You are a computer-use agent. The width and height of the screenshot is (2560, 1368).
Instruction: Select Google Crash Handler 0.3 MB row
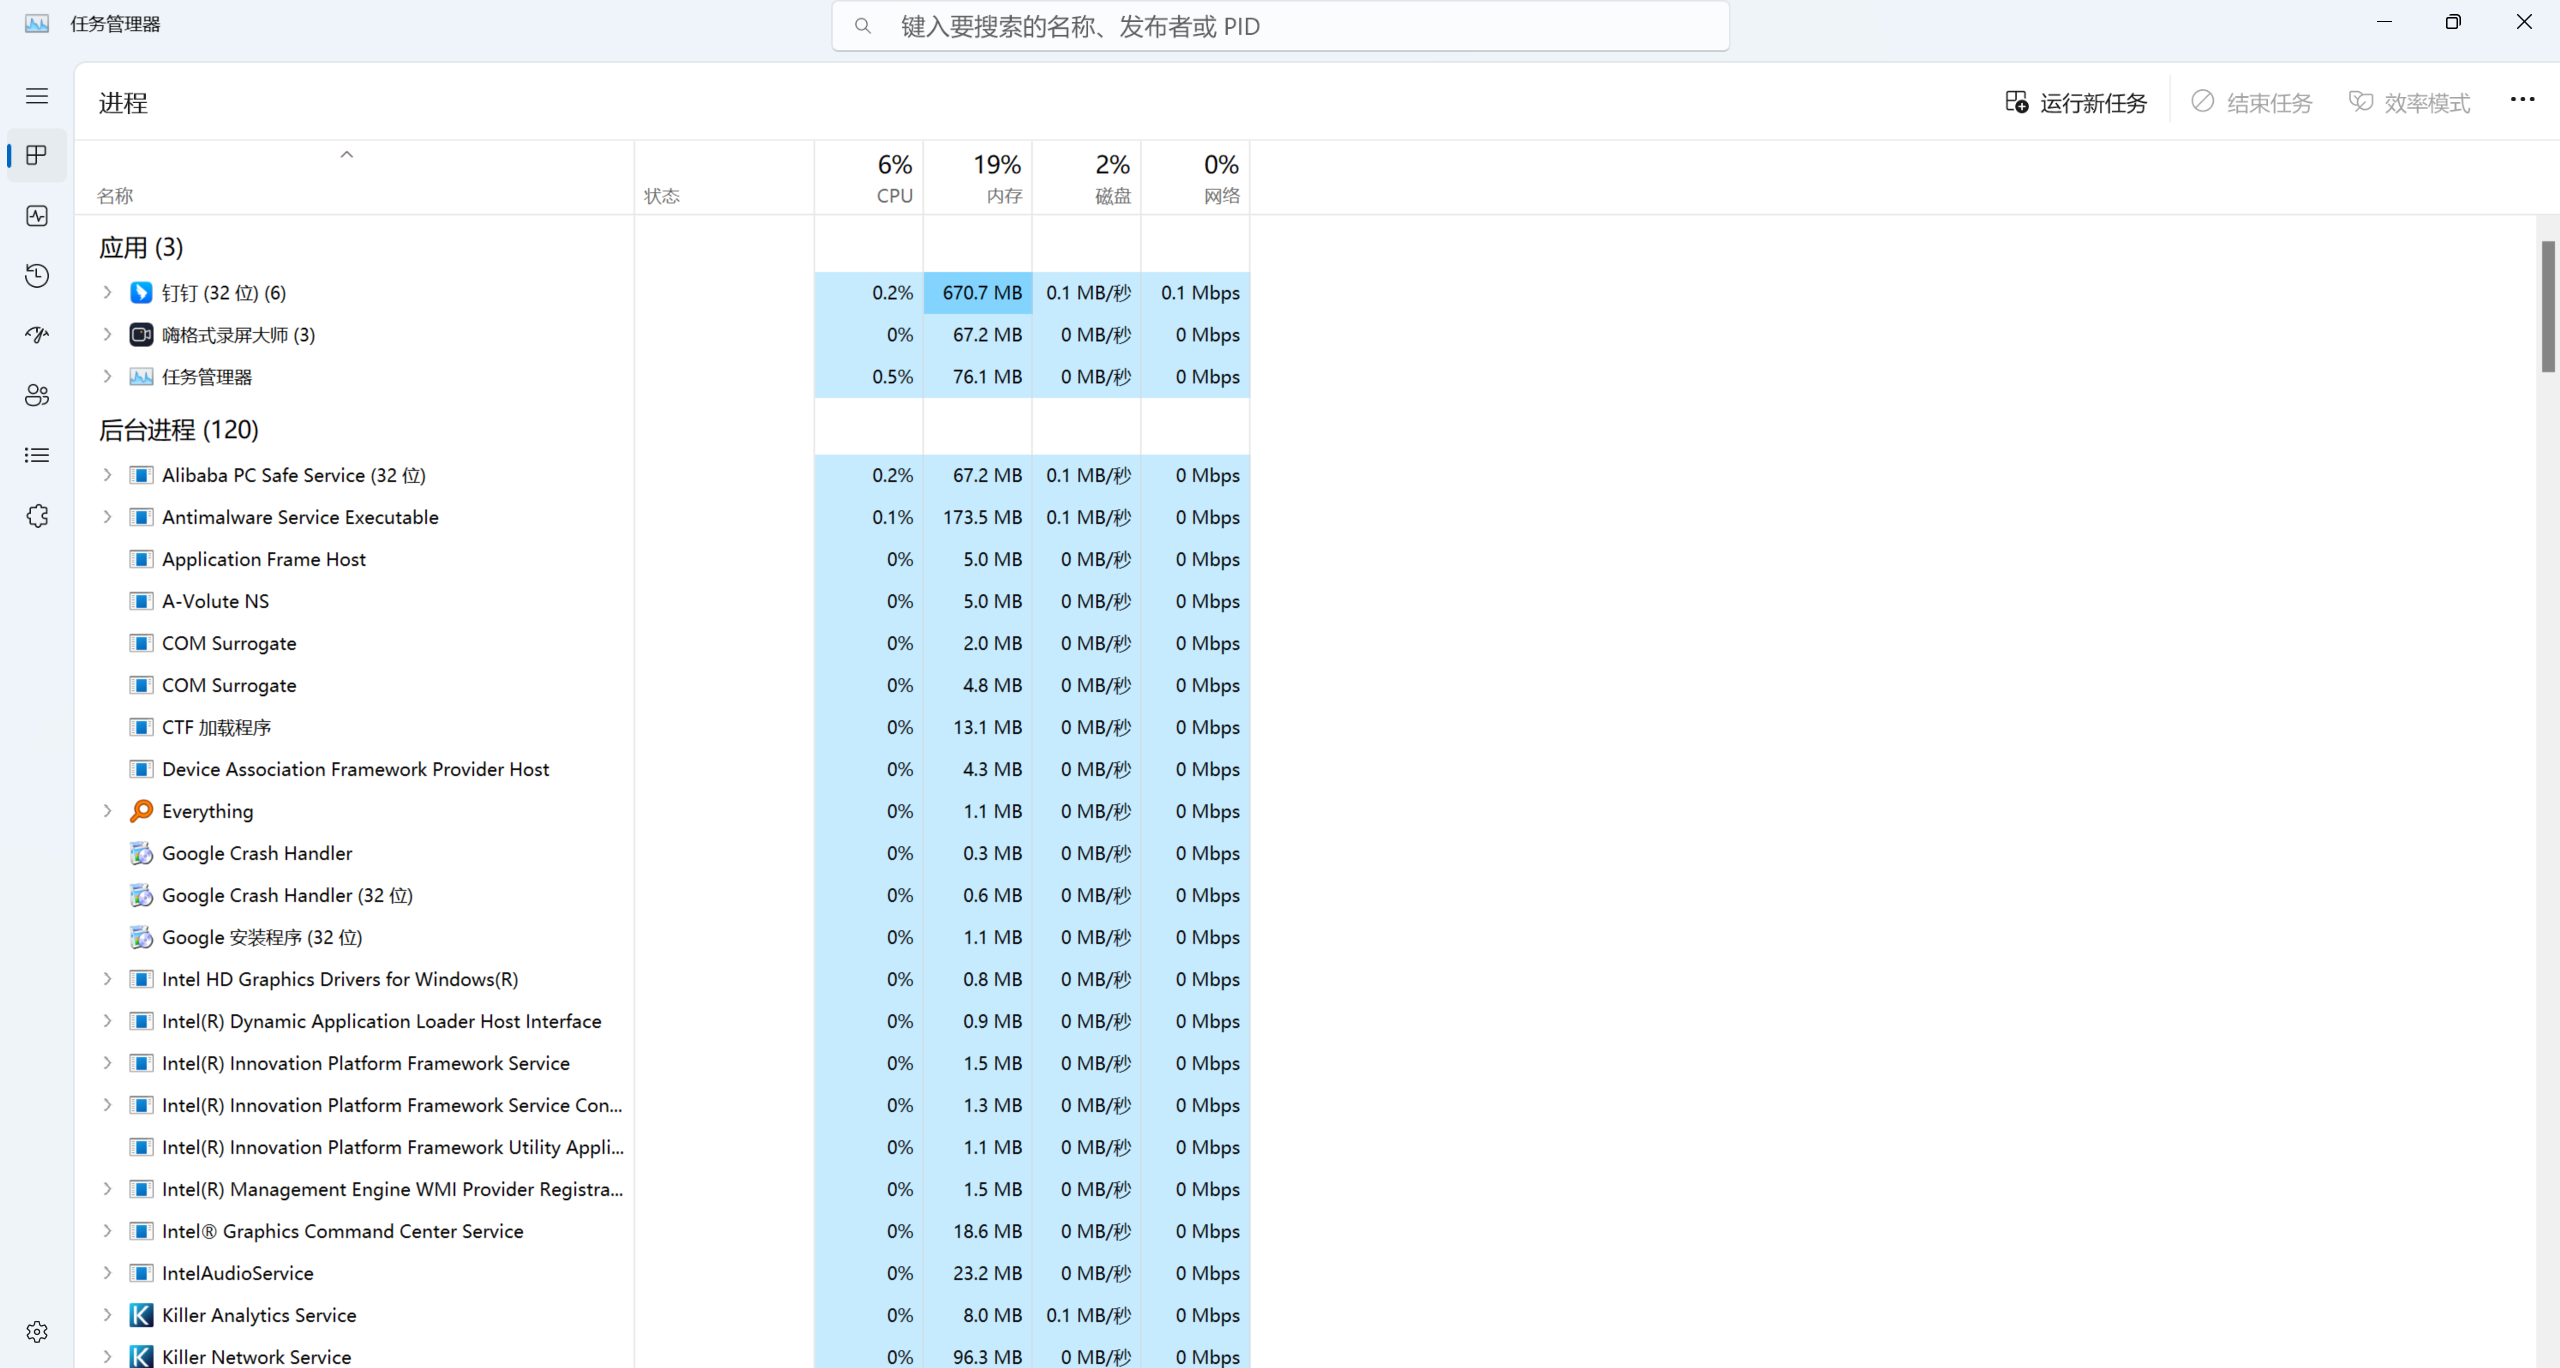tap(663, 853)
